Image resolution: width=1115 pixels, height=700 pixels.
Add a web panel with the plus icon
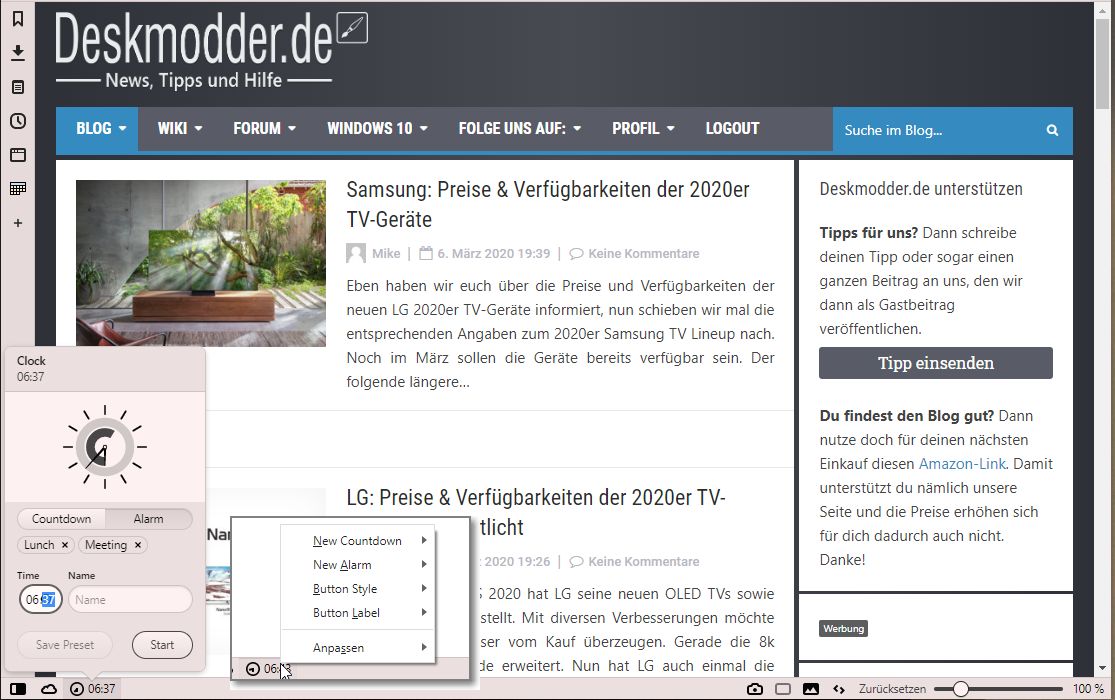click(x=18, y=223)
